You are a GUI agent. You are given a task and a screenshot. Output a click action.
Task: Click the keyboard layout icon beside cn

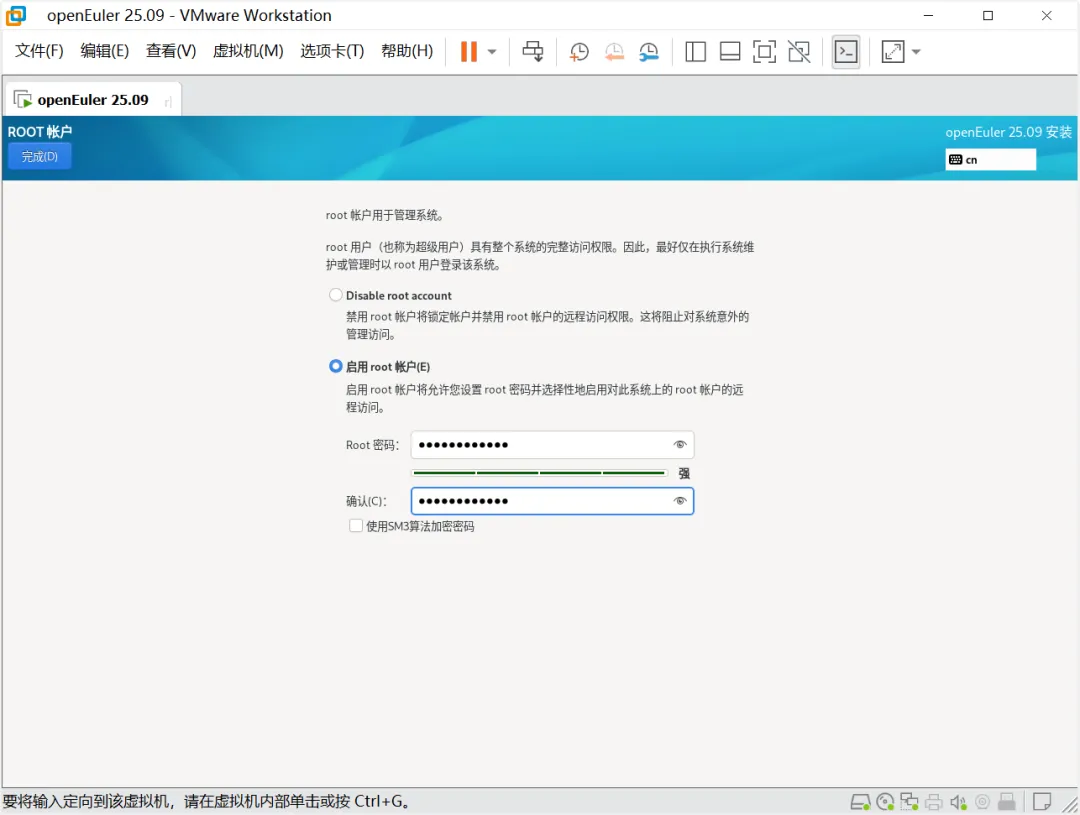(955, 160)
